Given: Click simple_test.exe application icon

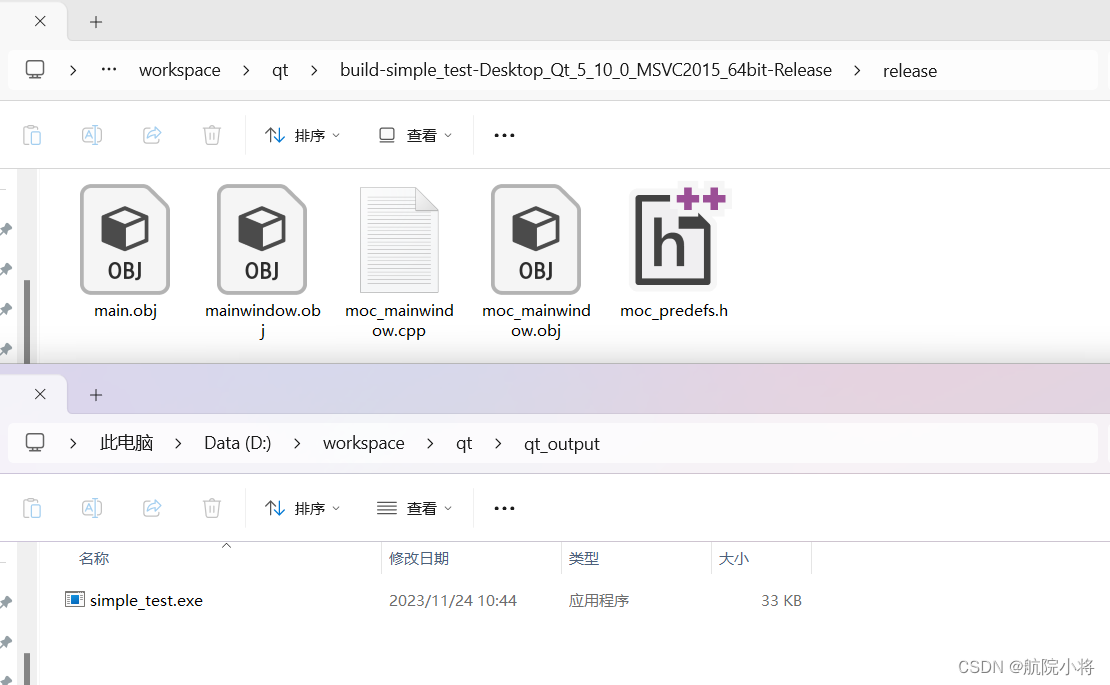Looking at the screenshot, I should coord(74,599).
